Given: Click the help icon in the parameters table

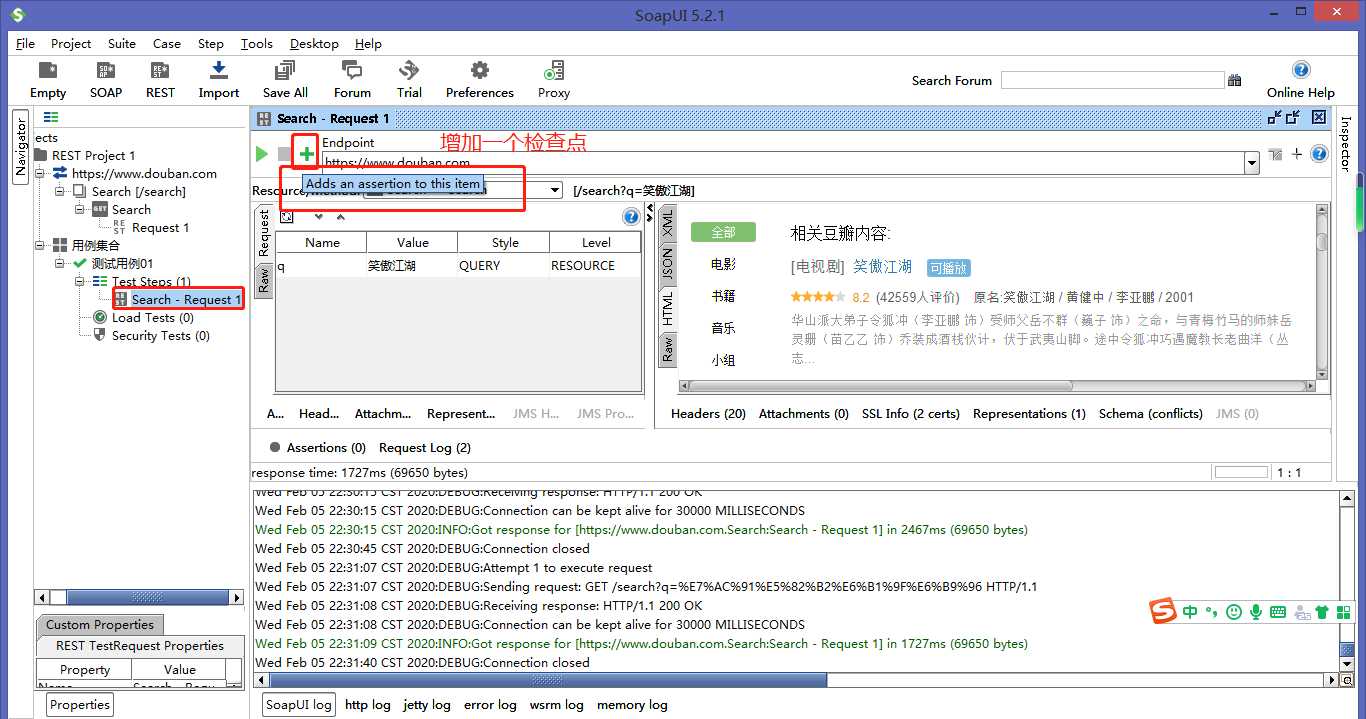Looking at the screenshot, I should coord(631,217).
